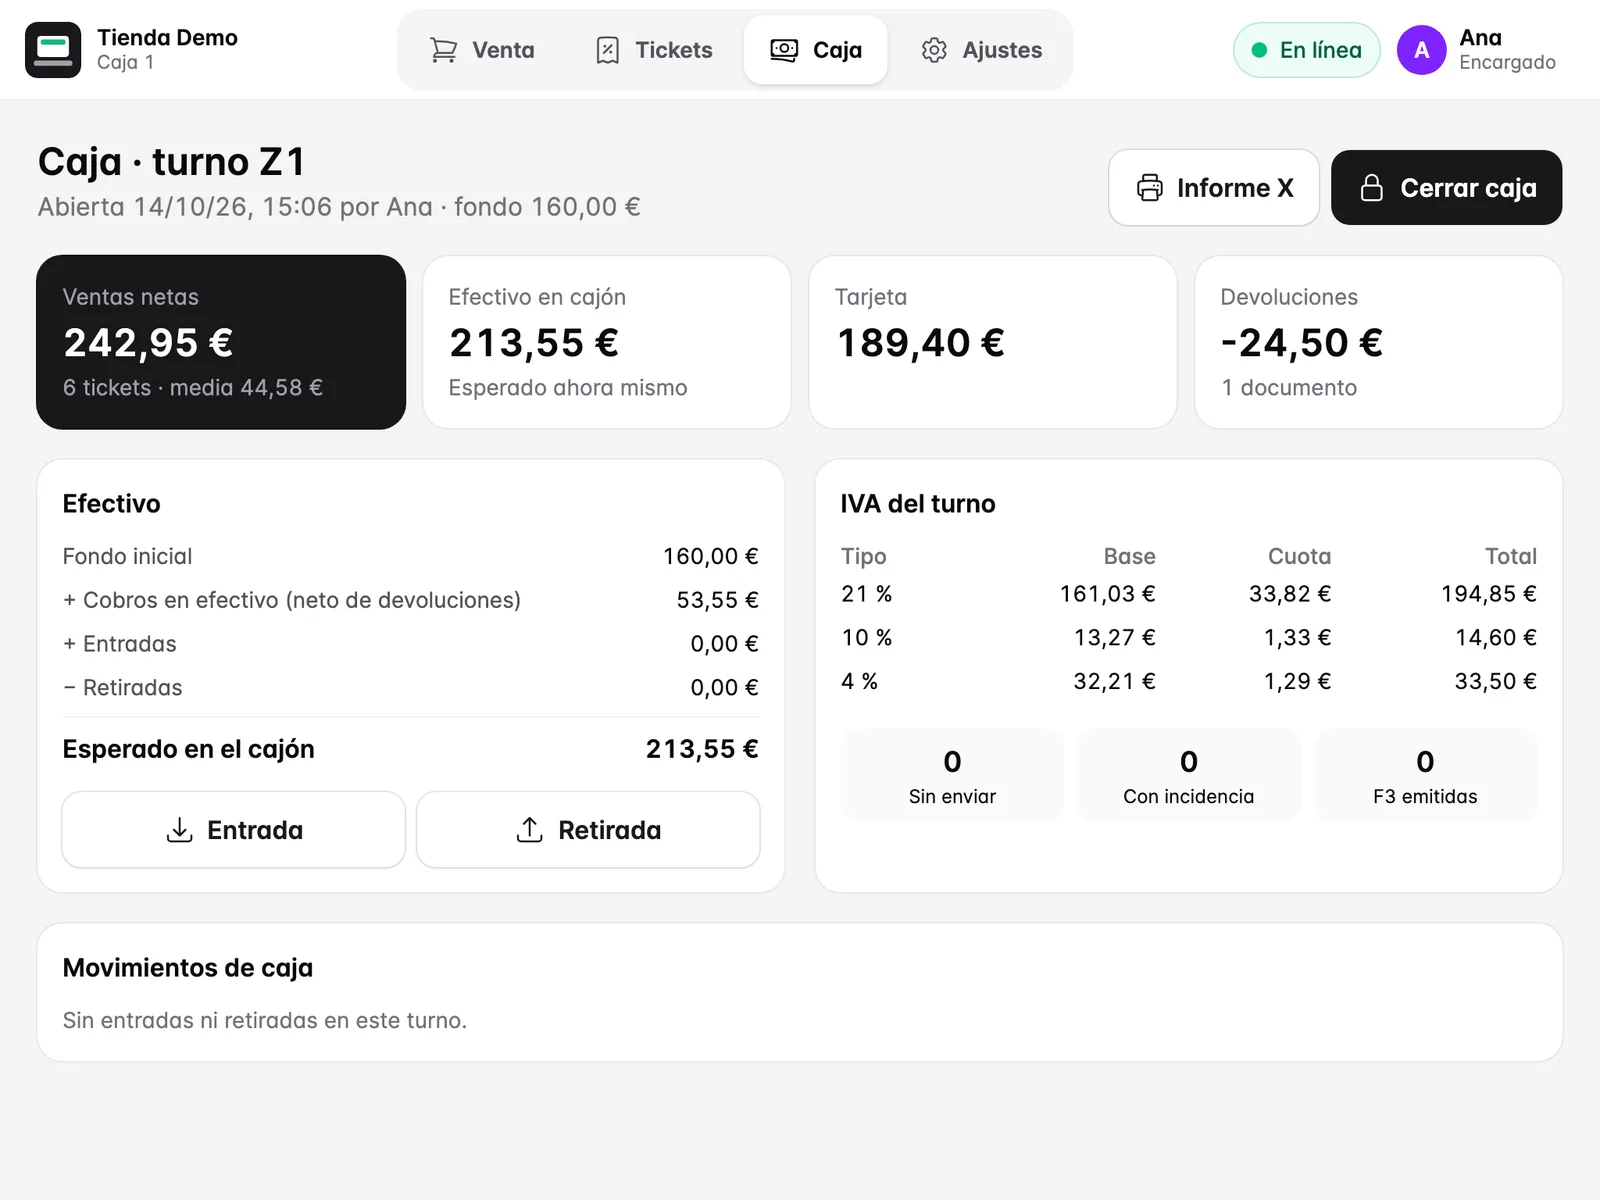Screen dimensions: 1600x1200
Task: Switch to the Venta tab
Action: click(x=482, y=50)
